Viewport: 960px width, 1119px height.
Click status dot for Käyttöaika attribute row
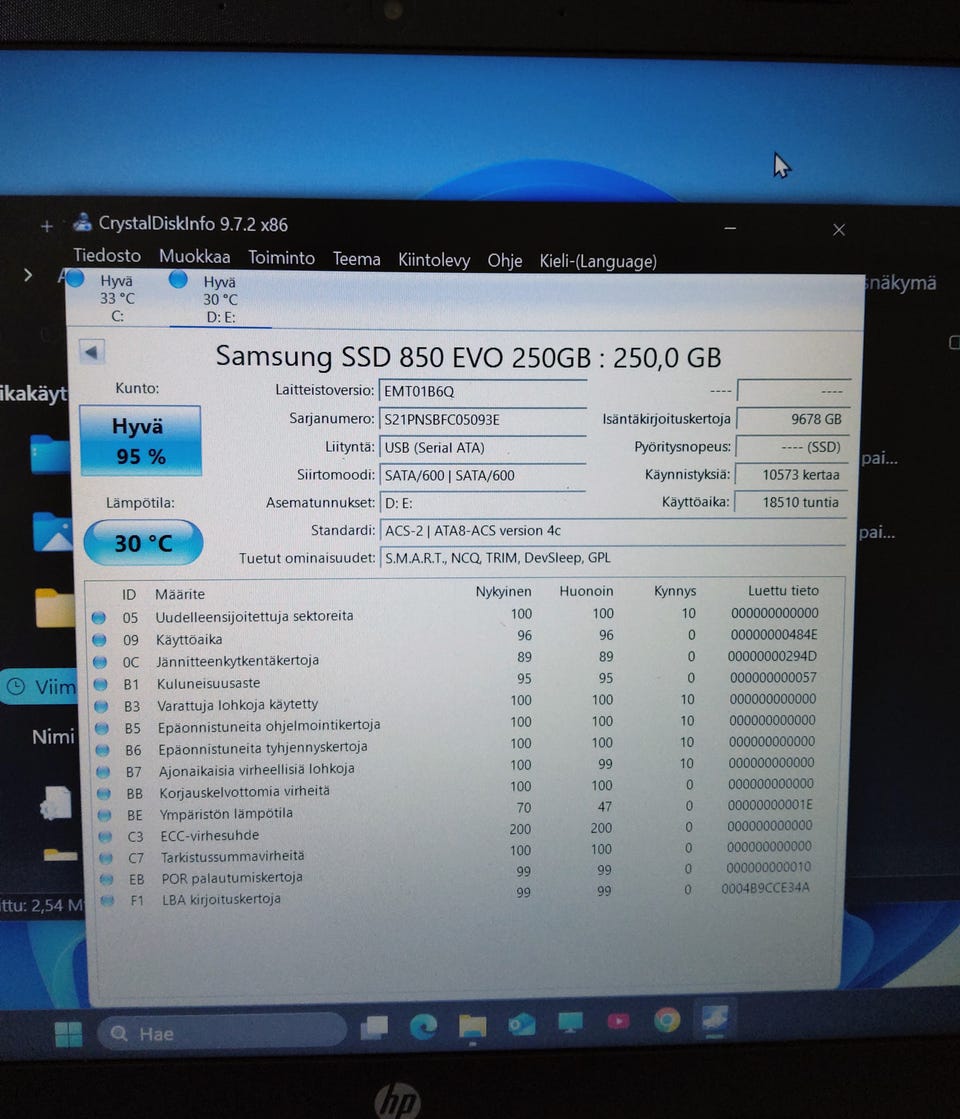pyautogui.click(x=99, y=639)
